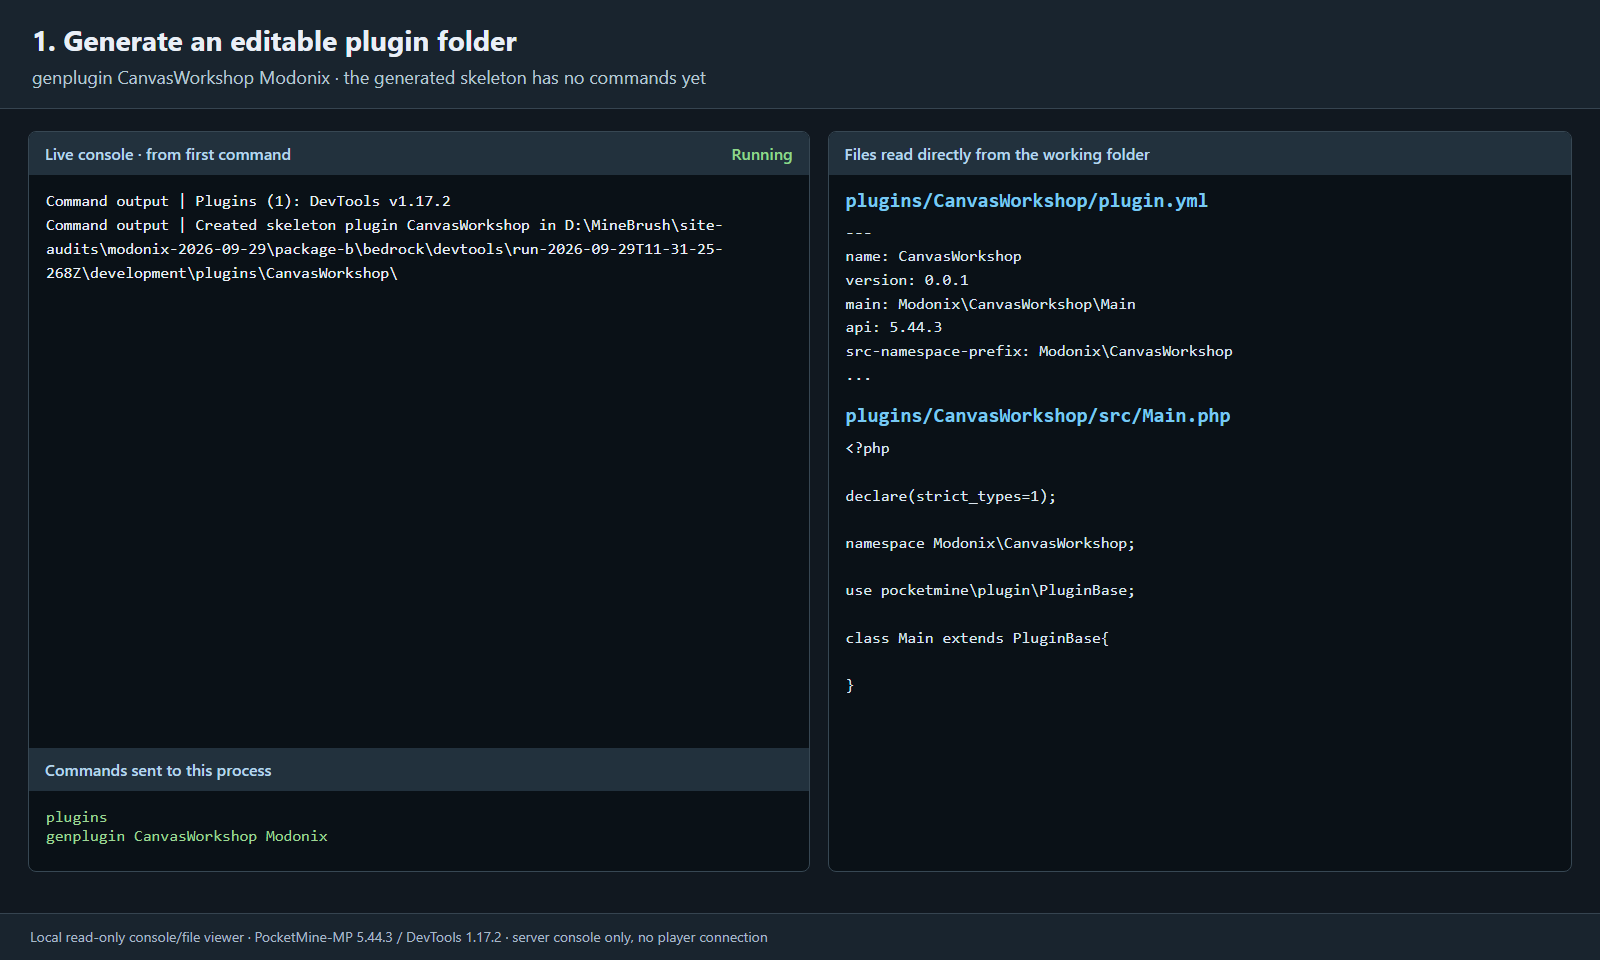Select the sent command 'genplugin CanvasWorkshop Modonix'
Screen dimensions: 1600x960
click(x=187, y=836)
